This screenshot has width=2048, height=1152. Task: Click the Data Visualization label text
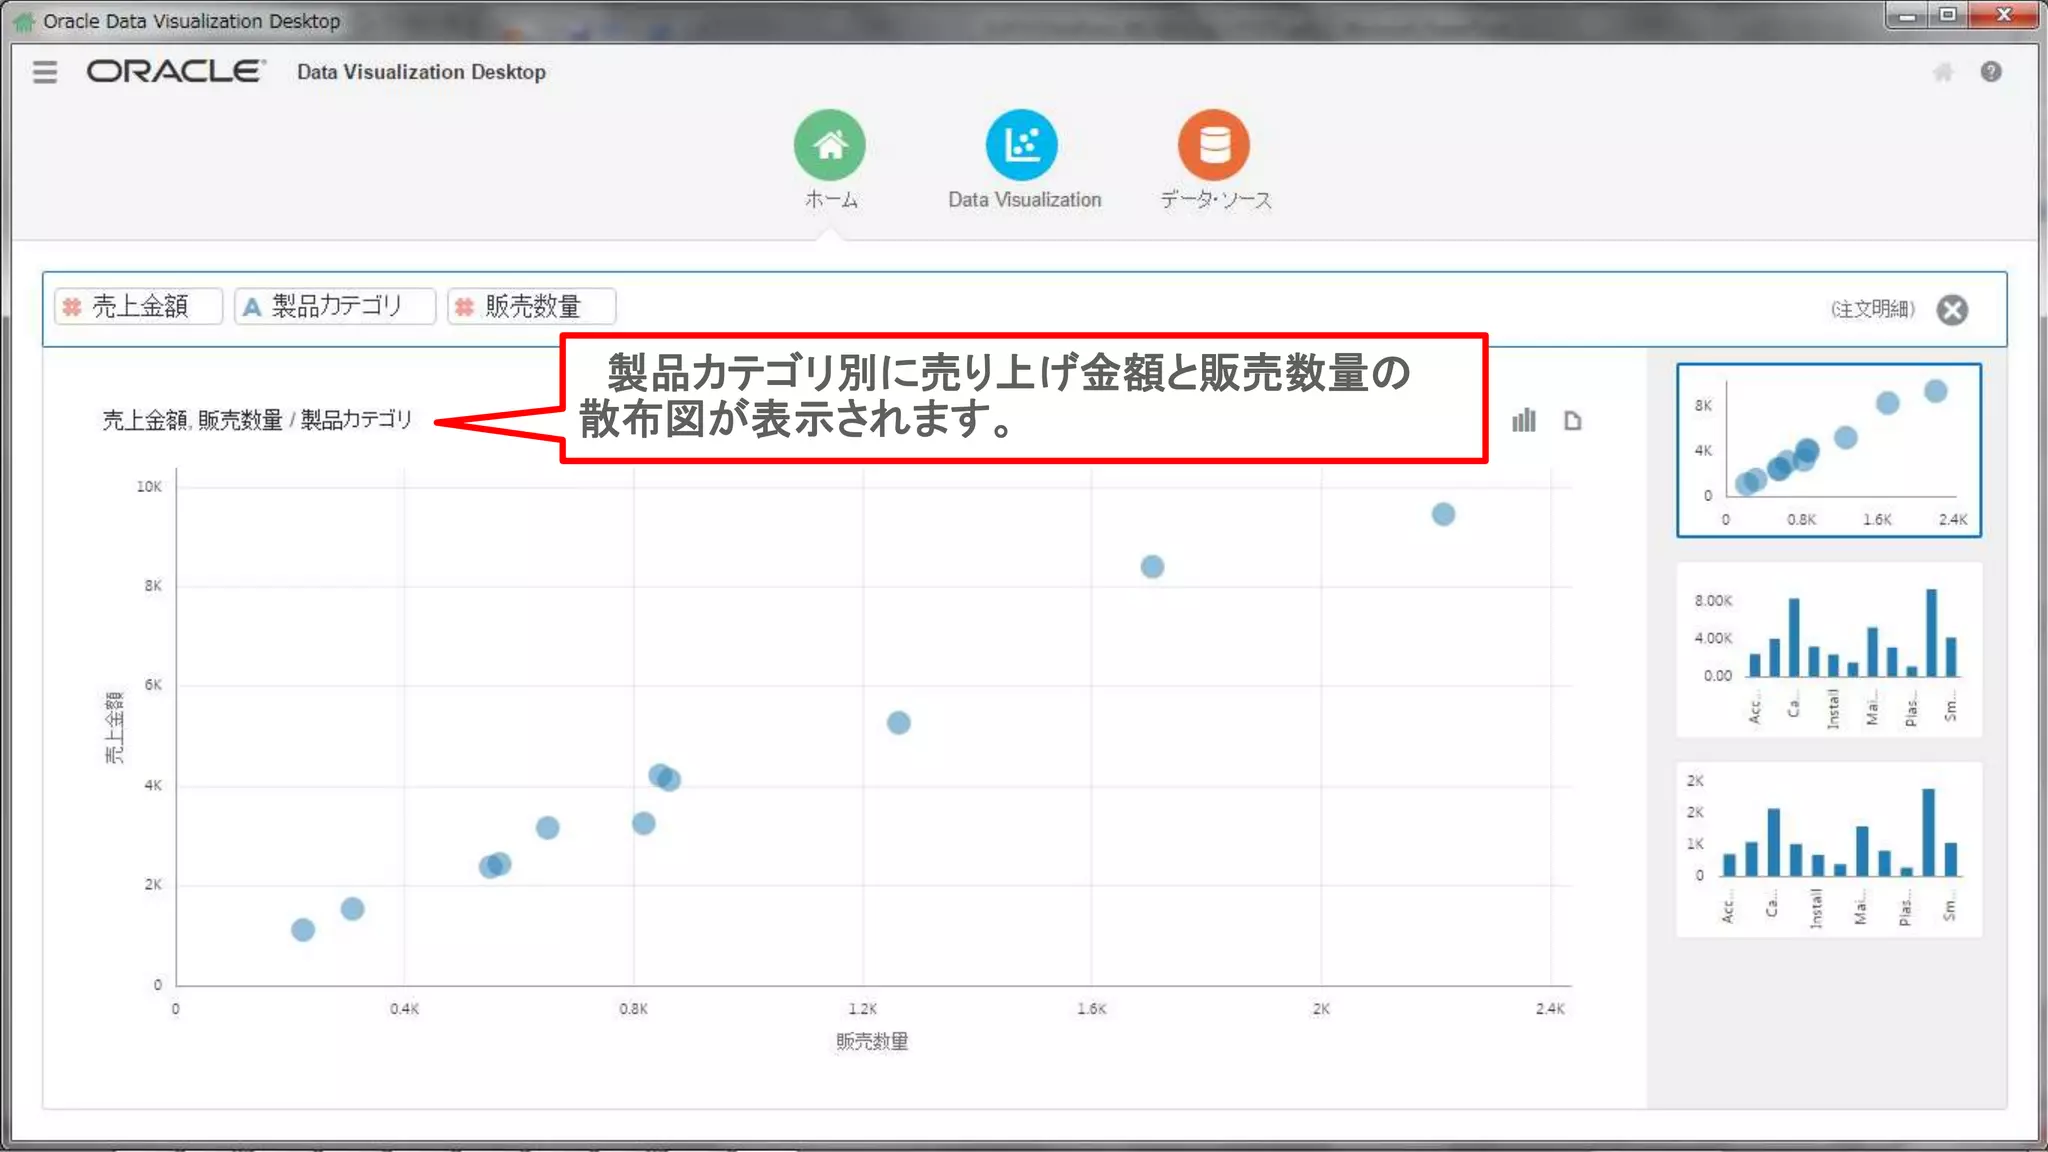[x=1024, y=200]
